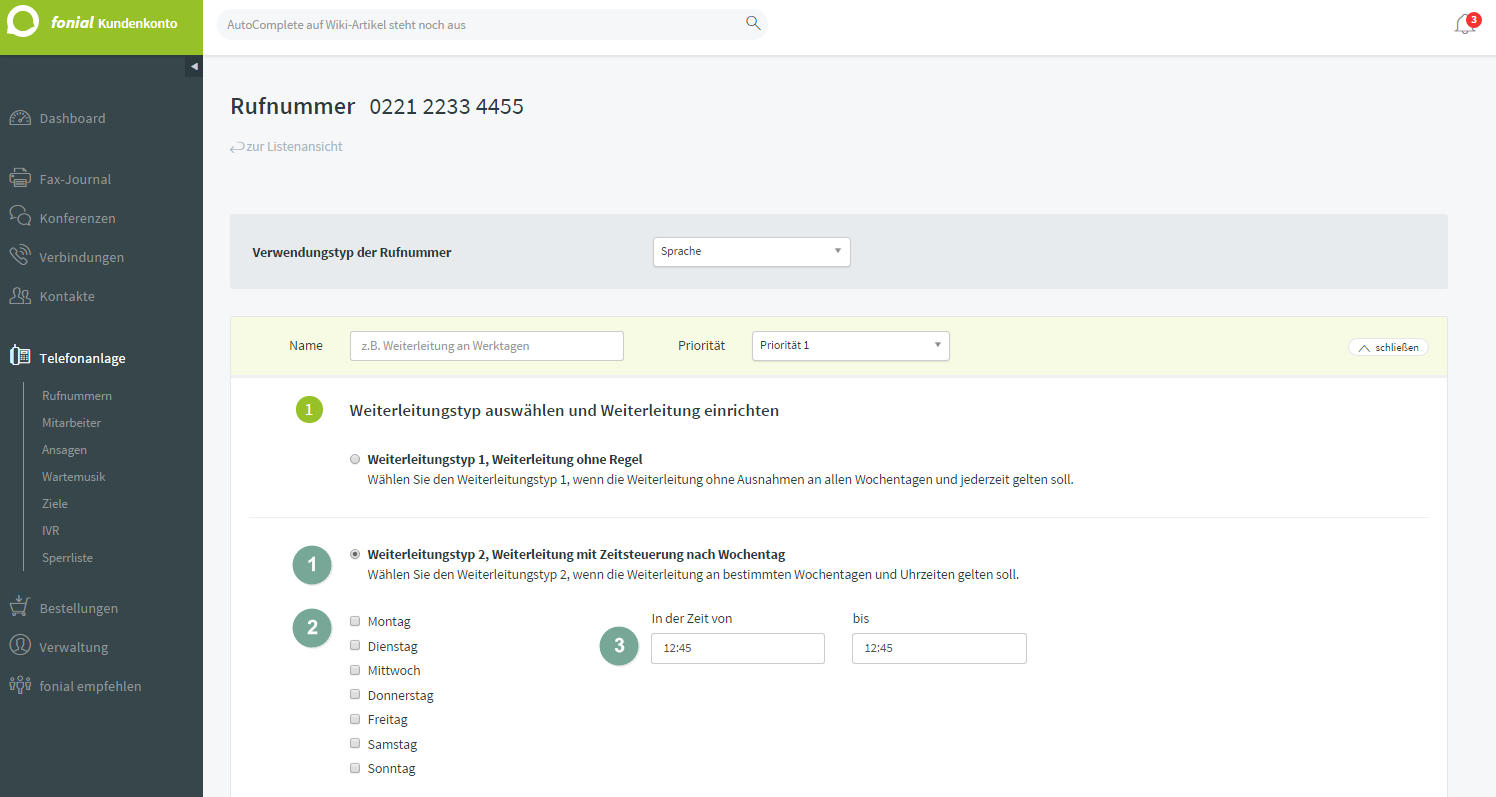Open IVR submenu entry
Screen dimensions: 1496x797
[x=51, y=531]
